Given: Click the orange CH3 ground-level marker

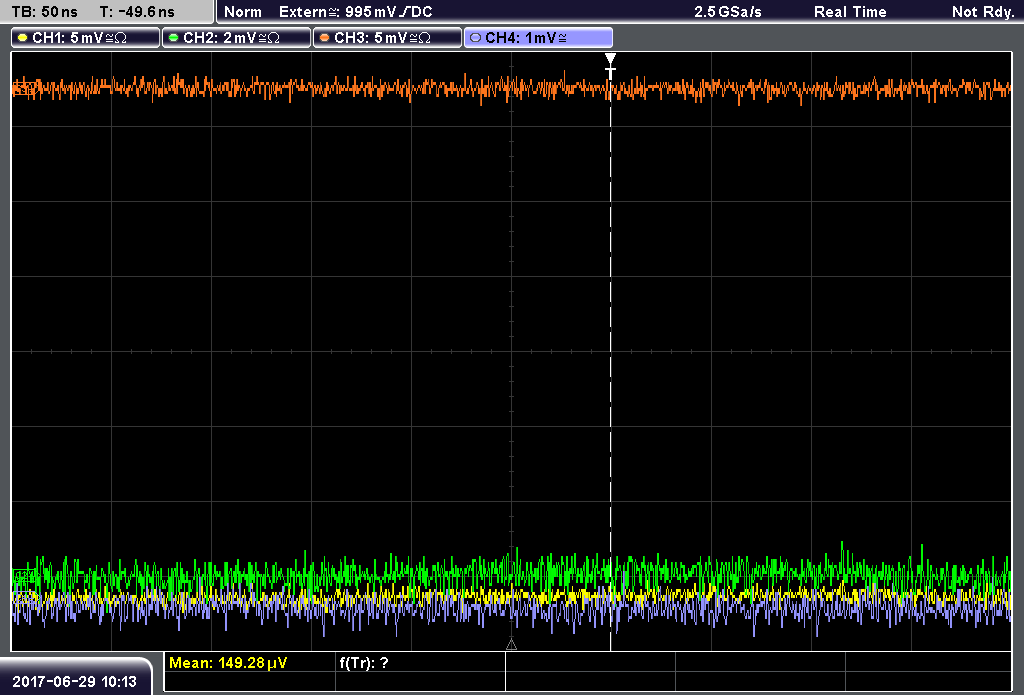Looking at the screenshot, I should [x=24, y=88].
